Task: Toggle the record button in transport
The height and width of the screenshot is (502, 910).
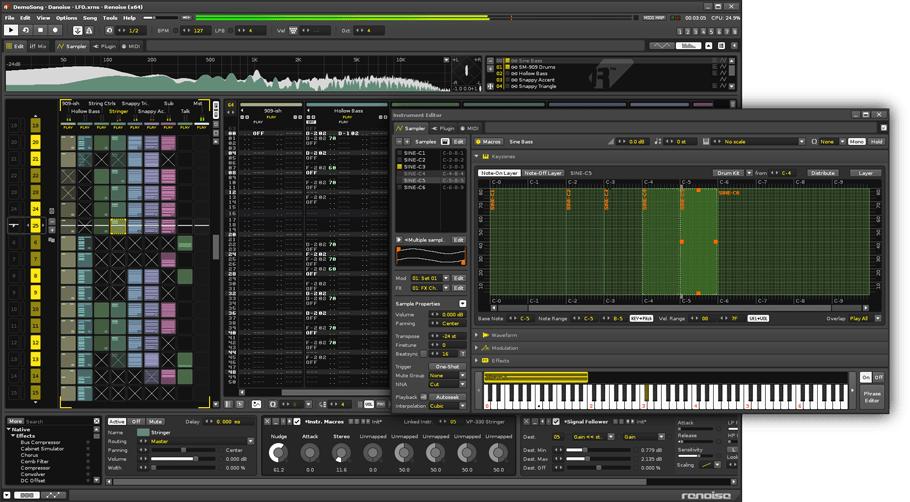Action: coord(55,30)
